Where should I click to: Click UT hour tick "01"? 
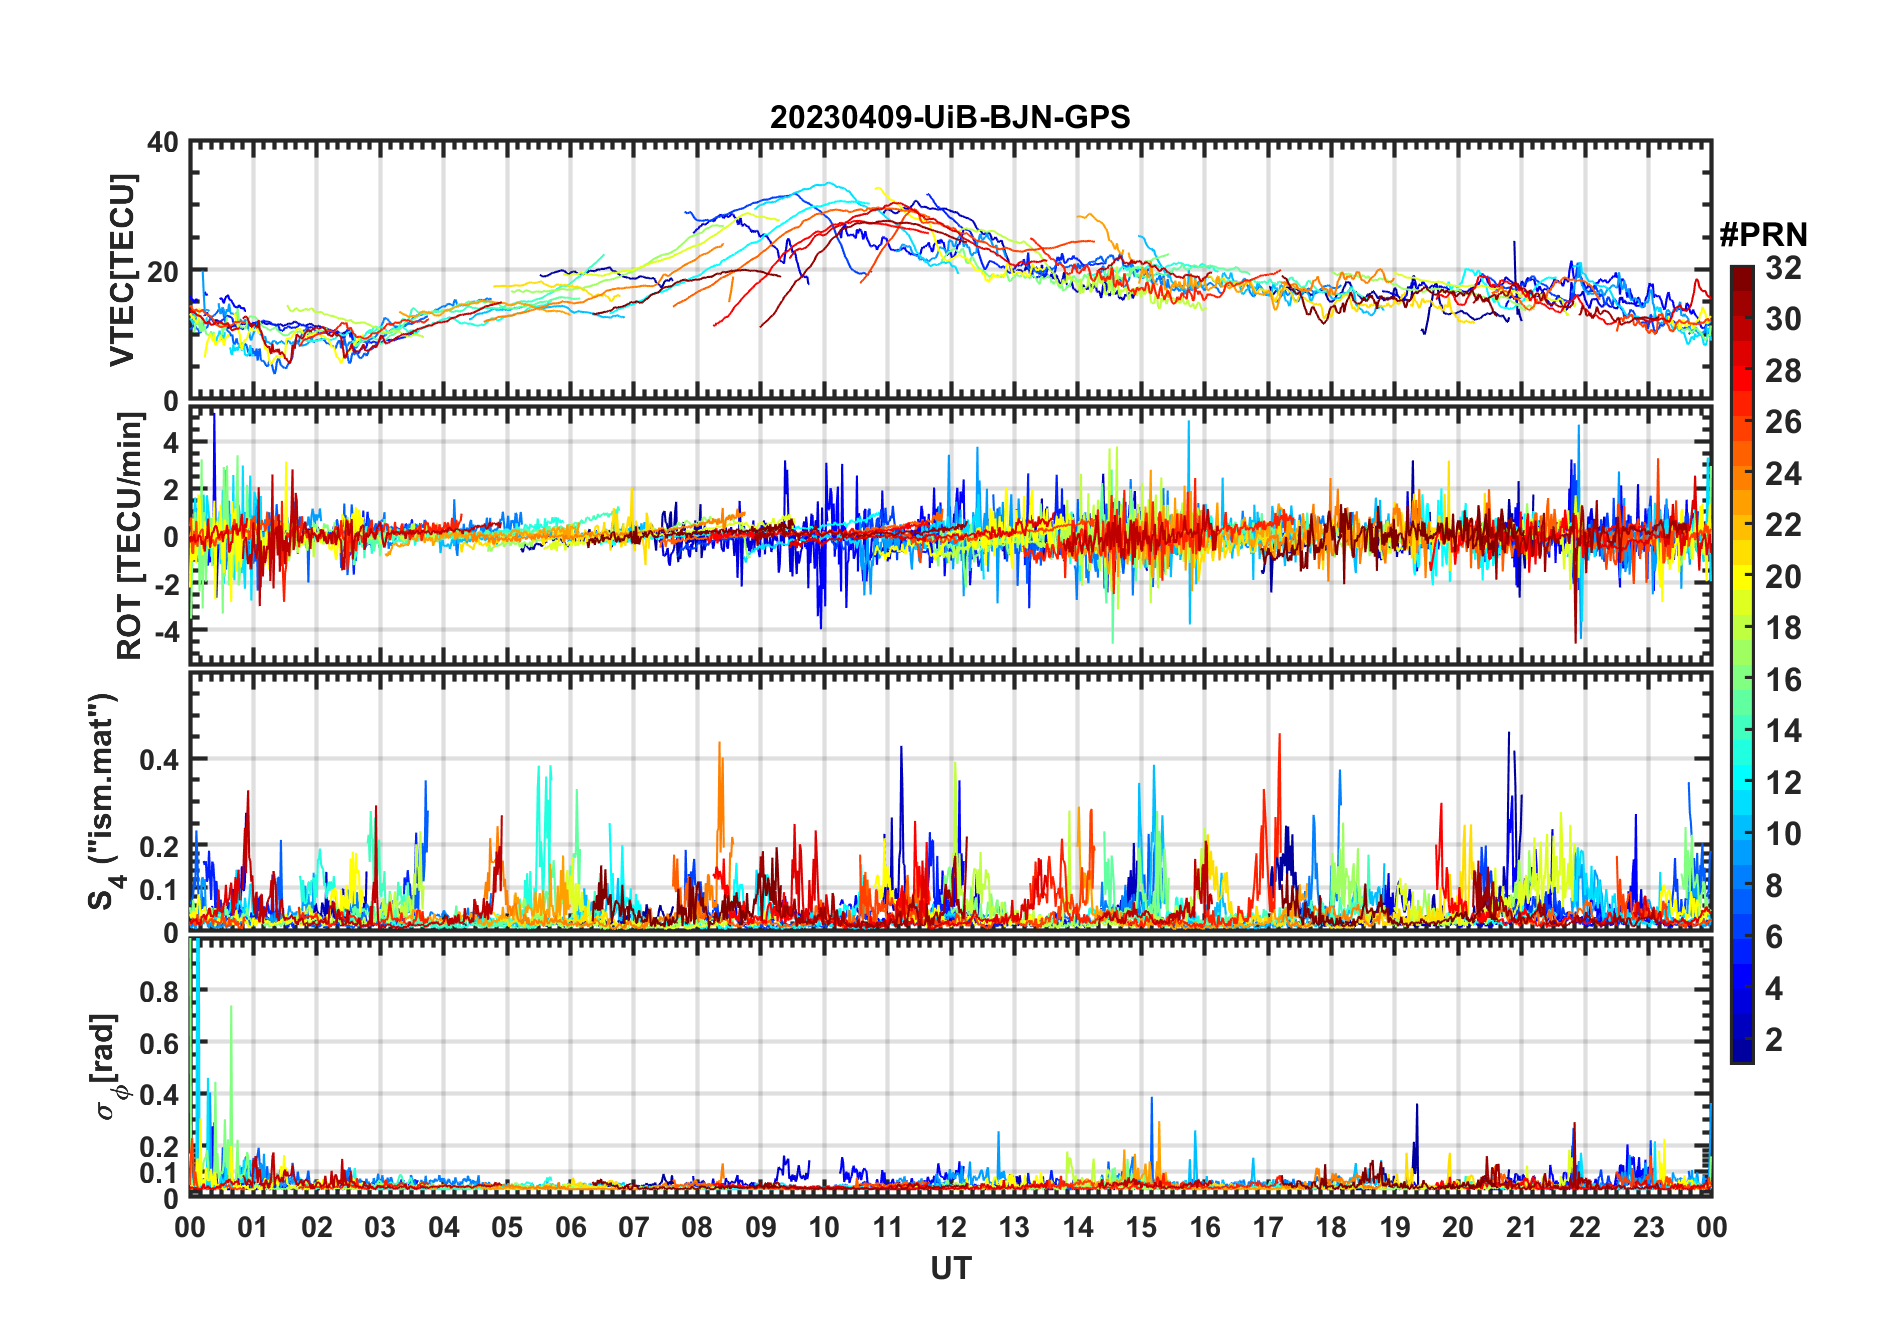(x=253, y=1227)
